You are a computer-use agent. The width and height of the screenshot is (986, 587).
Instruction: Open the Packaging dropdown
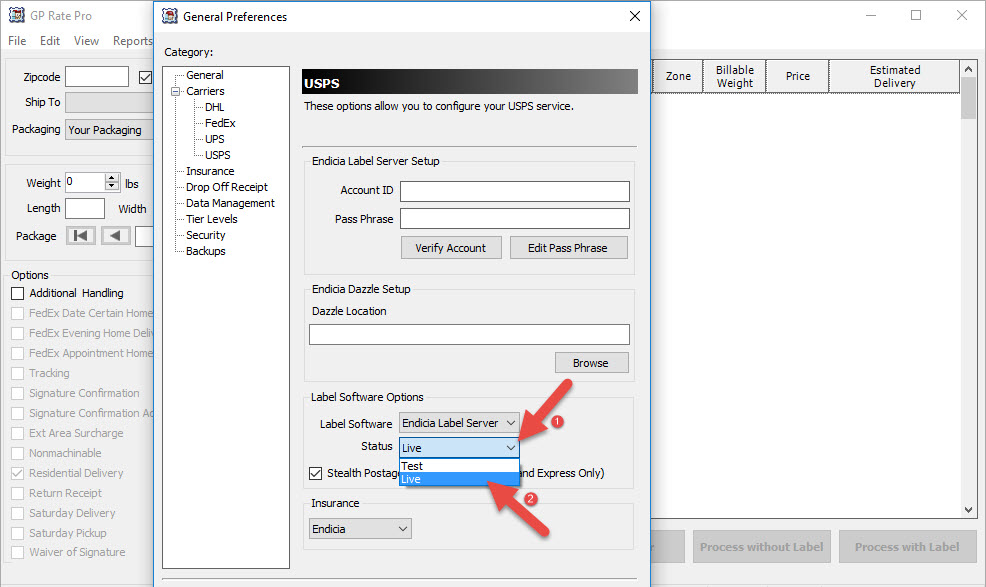109,130
